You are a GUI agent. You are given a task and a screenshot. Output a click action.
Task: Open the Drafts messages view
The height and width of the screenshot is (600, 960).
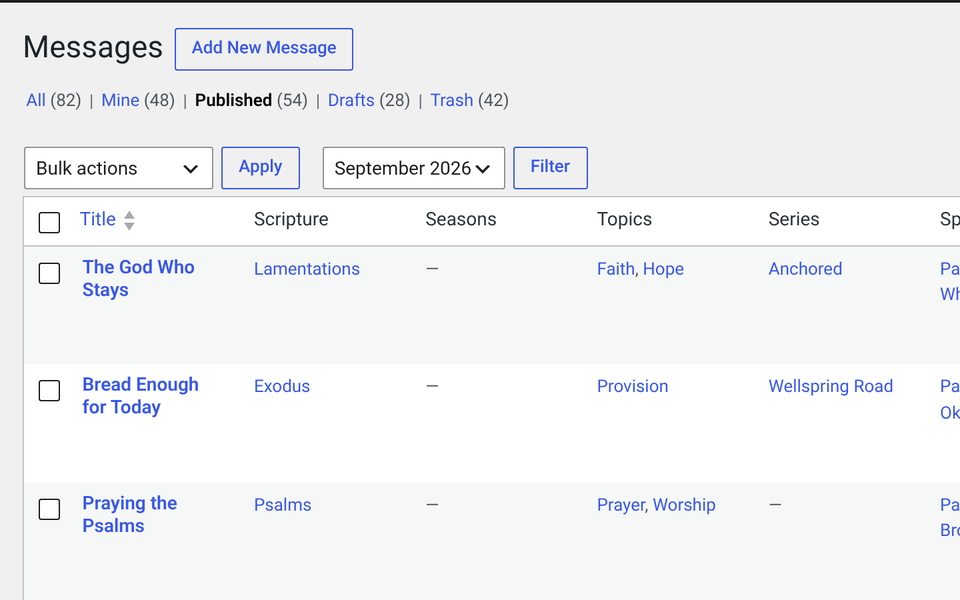tap(351, 100)
